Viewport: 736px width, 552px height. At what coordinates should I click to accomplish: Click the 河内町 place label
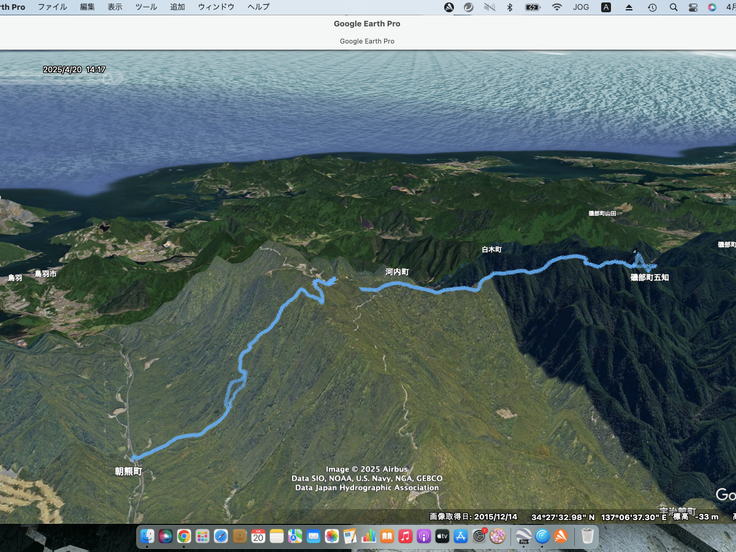pyautogui.click(x=397, y=272)
